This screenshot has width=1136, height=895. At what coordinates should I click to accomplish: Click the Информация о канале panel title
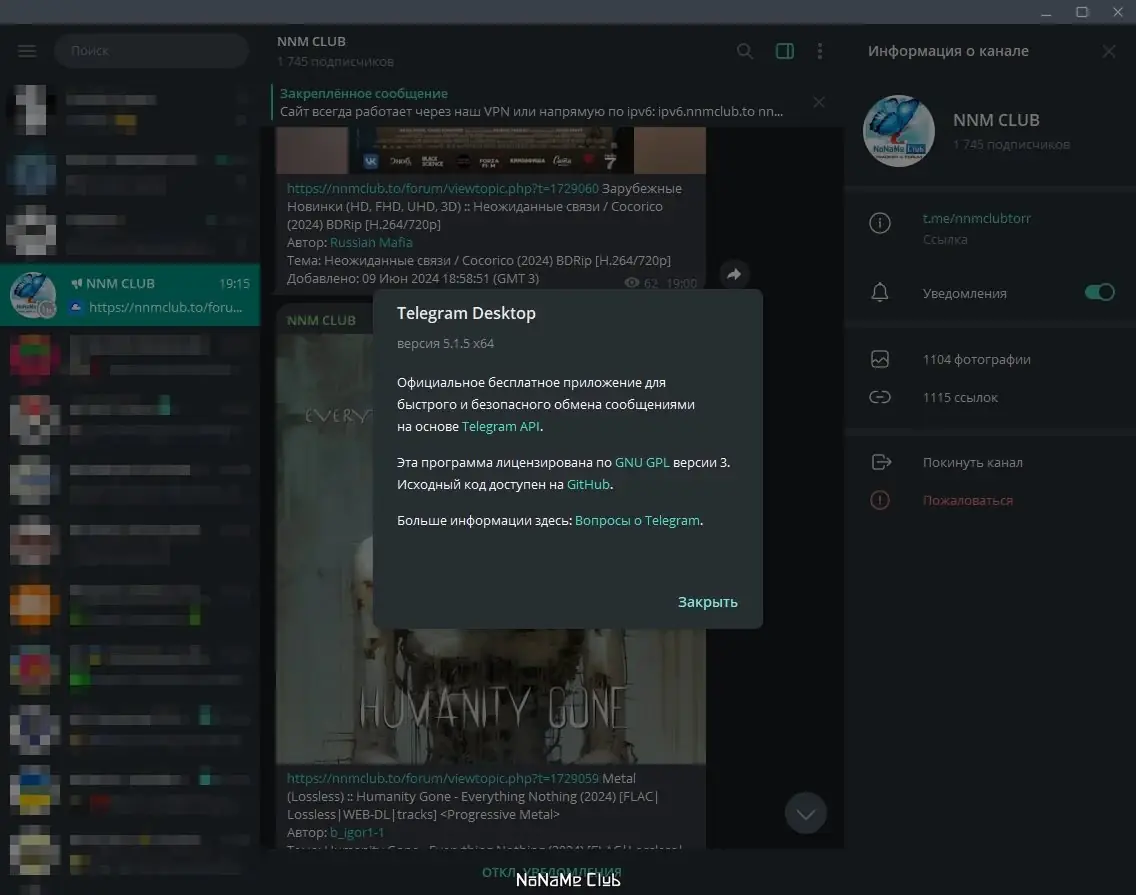click(x=948, y=51)
